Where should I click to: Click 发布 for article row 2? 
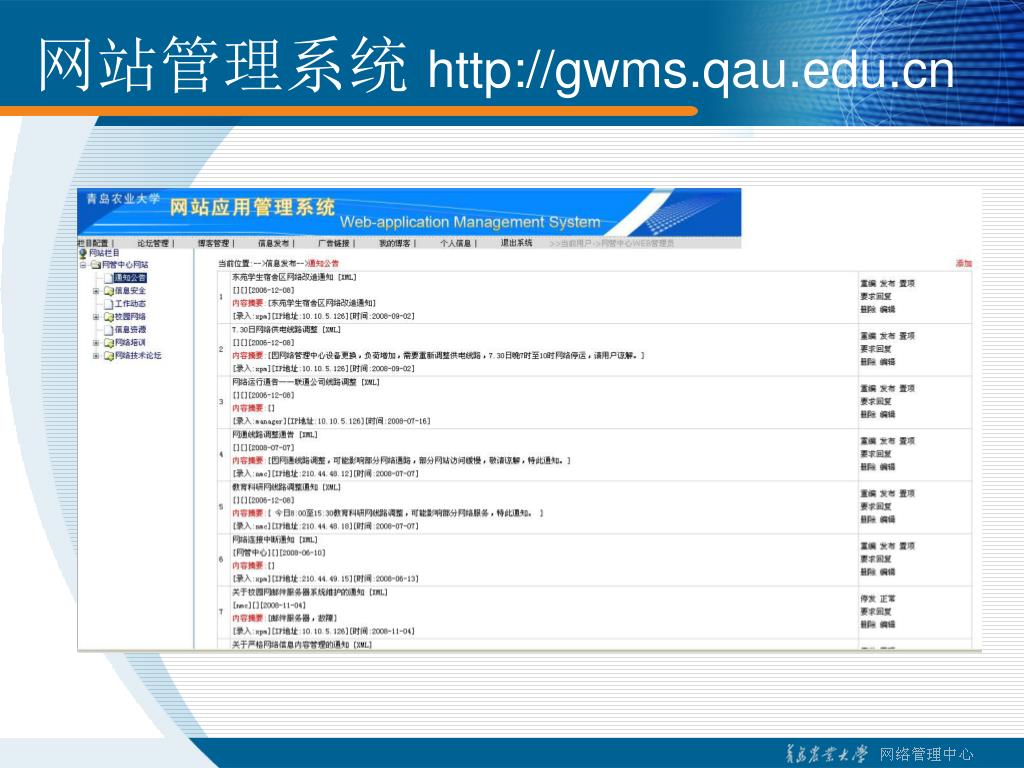888,336
